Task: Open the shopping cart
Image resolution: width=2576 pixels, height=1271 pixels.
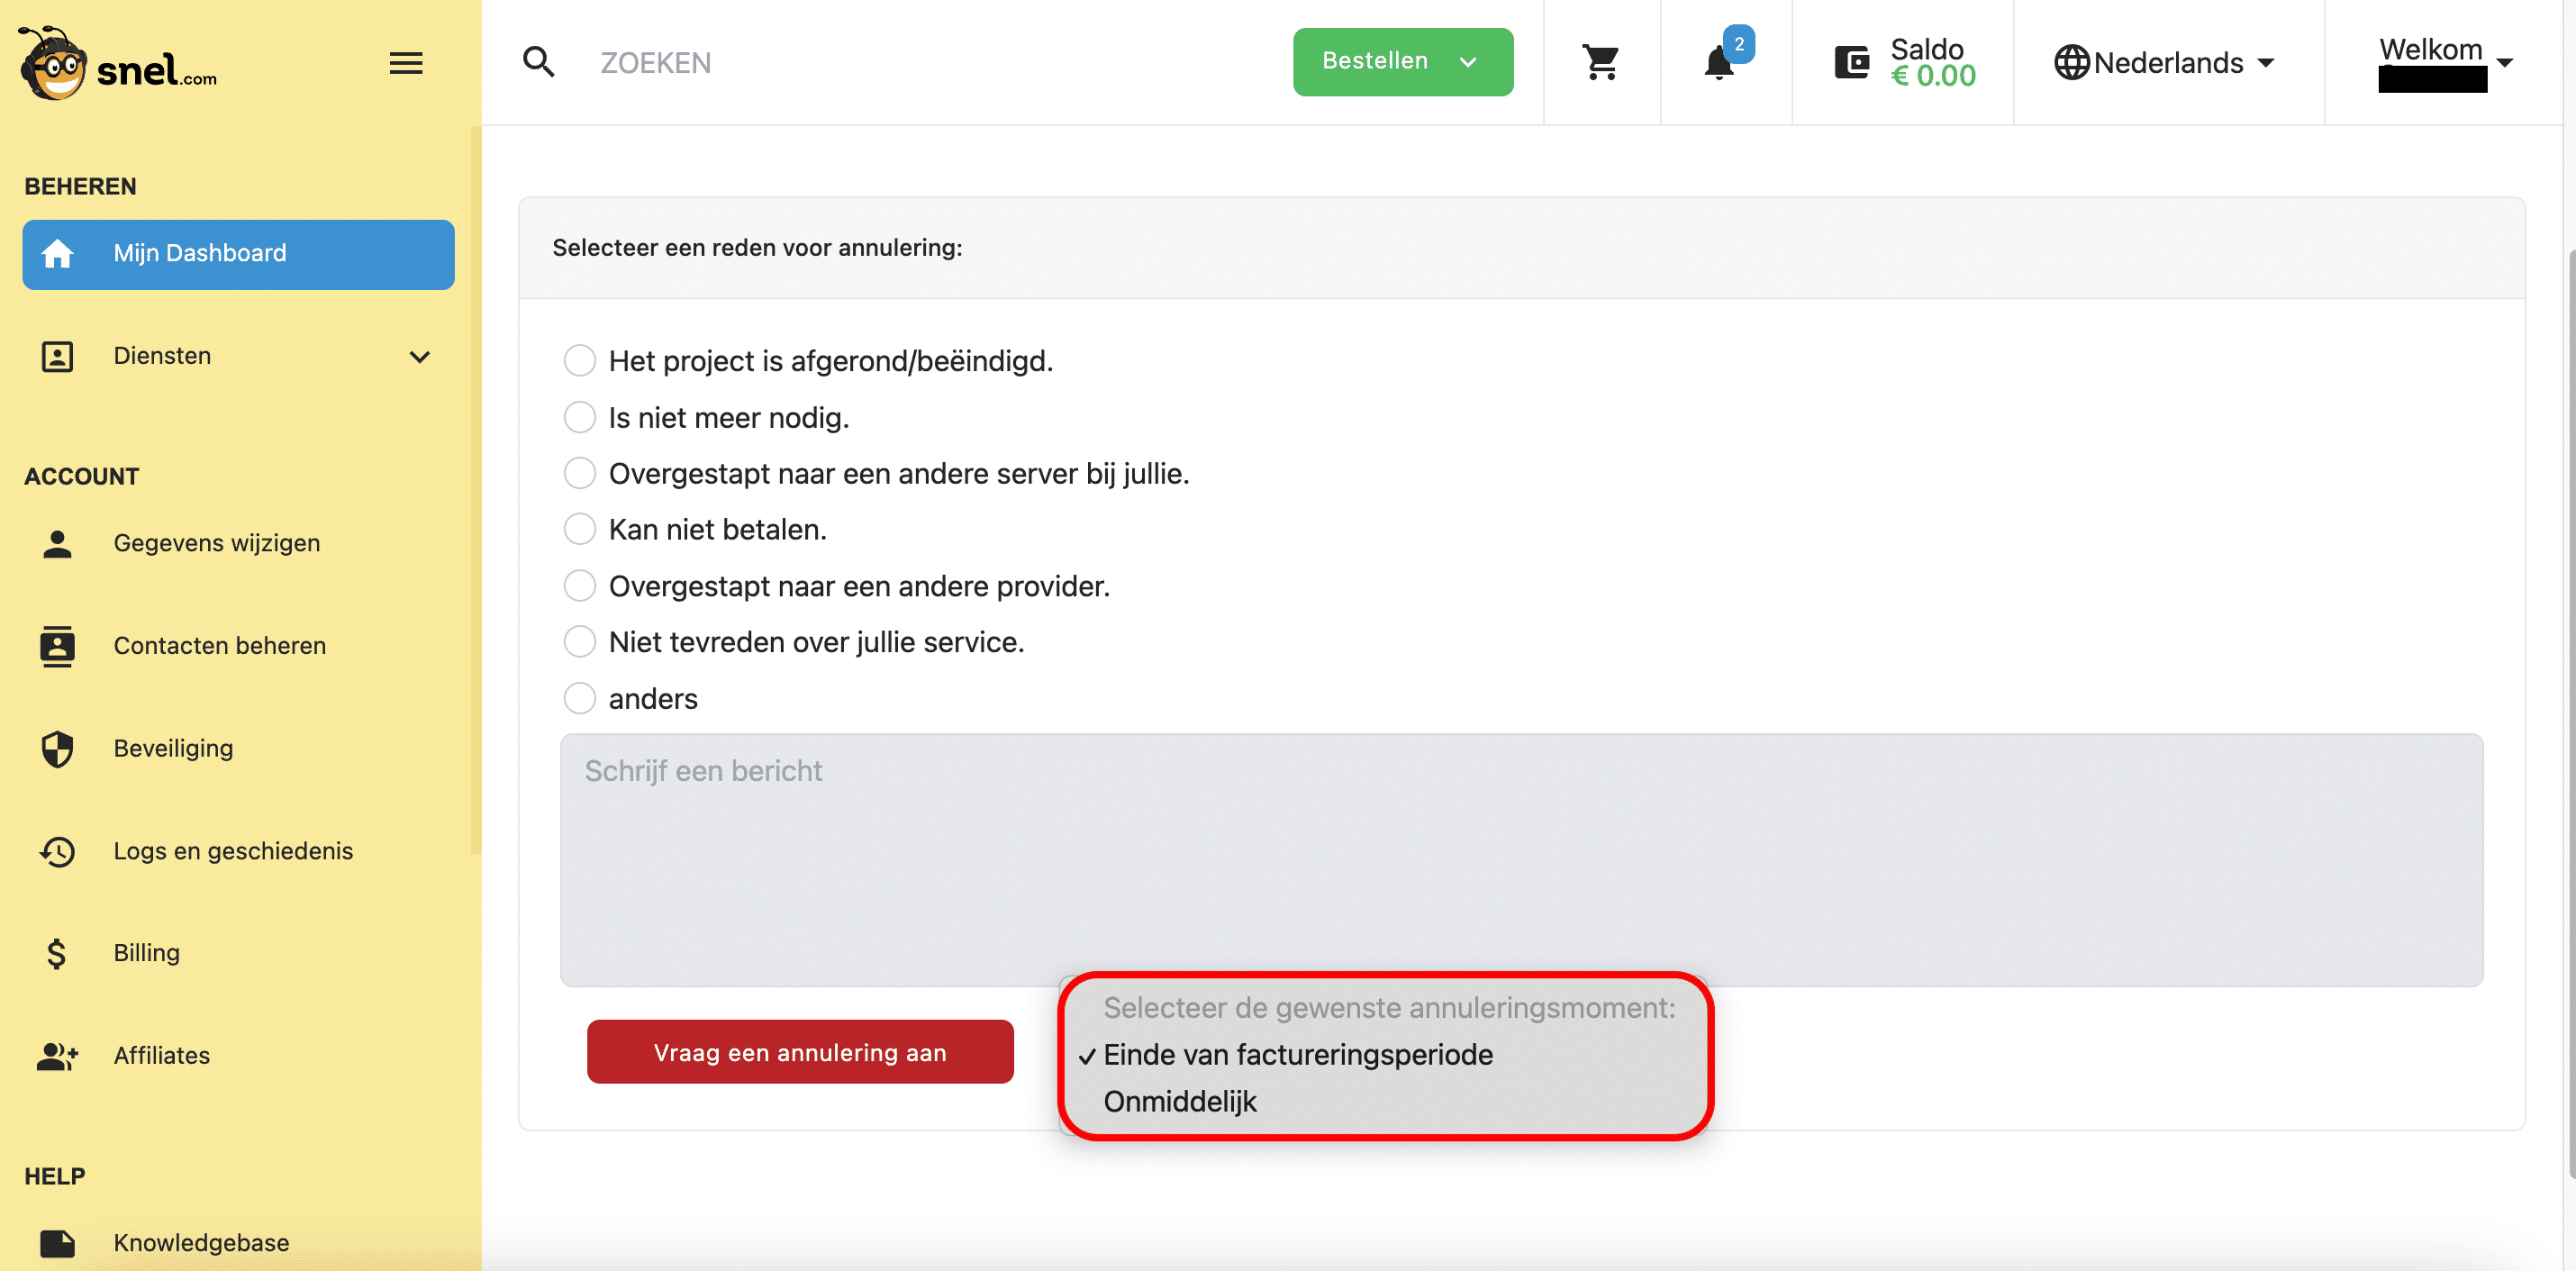Action: click(x=1601, y=62)
